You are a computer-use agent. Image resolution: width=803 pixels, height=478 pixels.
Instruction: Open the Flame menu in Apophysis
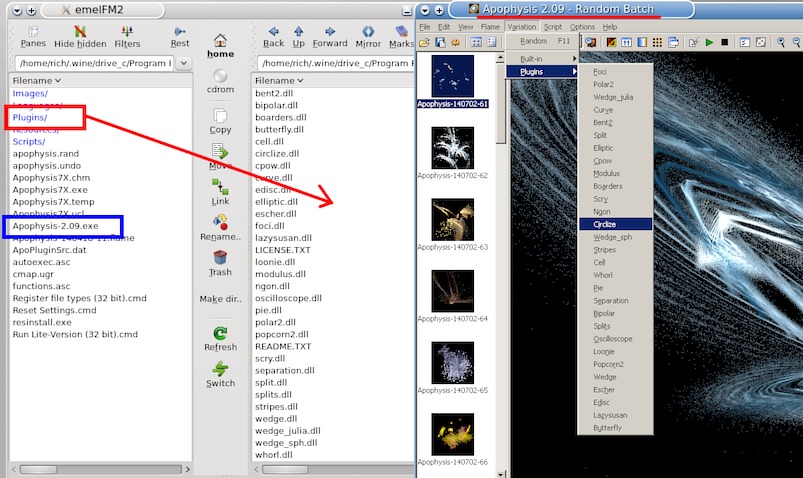tap(490, 27)
